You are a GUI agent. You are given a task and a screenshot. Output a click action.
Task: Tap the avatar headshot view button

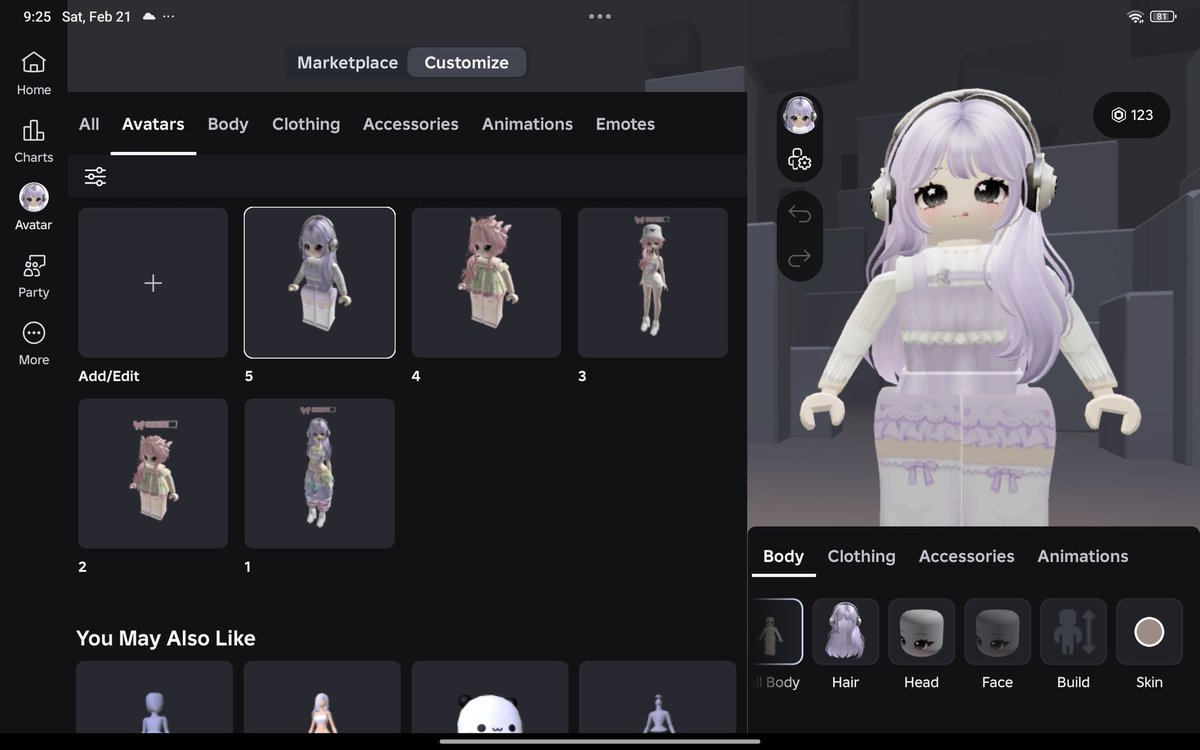[799, 116]
